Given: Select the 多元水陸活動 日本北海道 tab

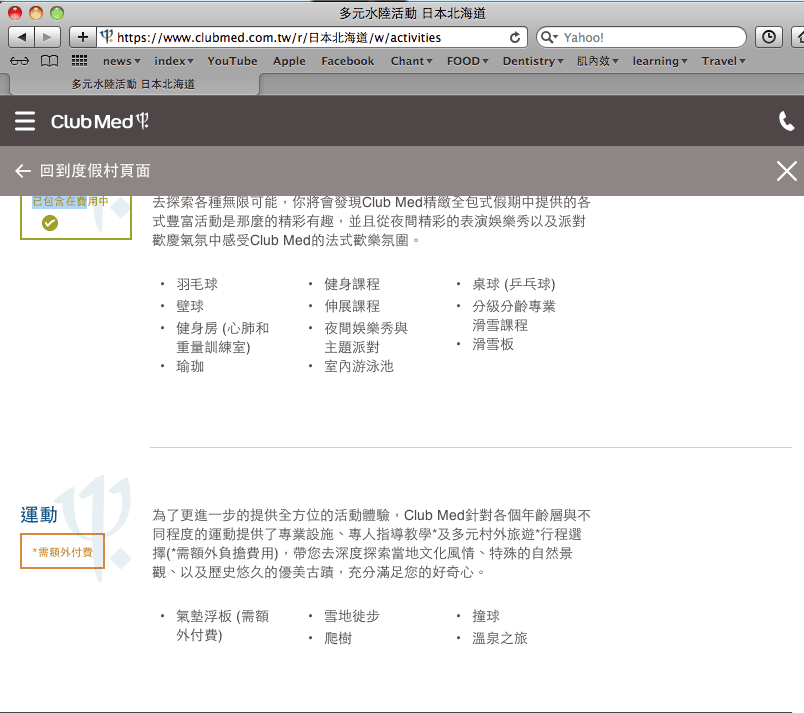Looking at the screenshot, I should (x=133, y=84).
